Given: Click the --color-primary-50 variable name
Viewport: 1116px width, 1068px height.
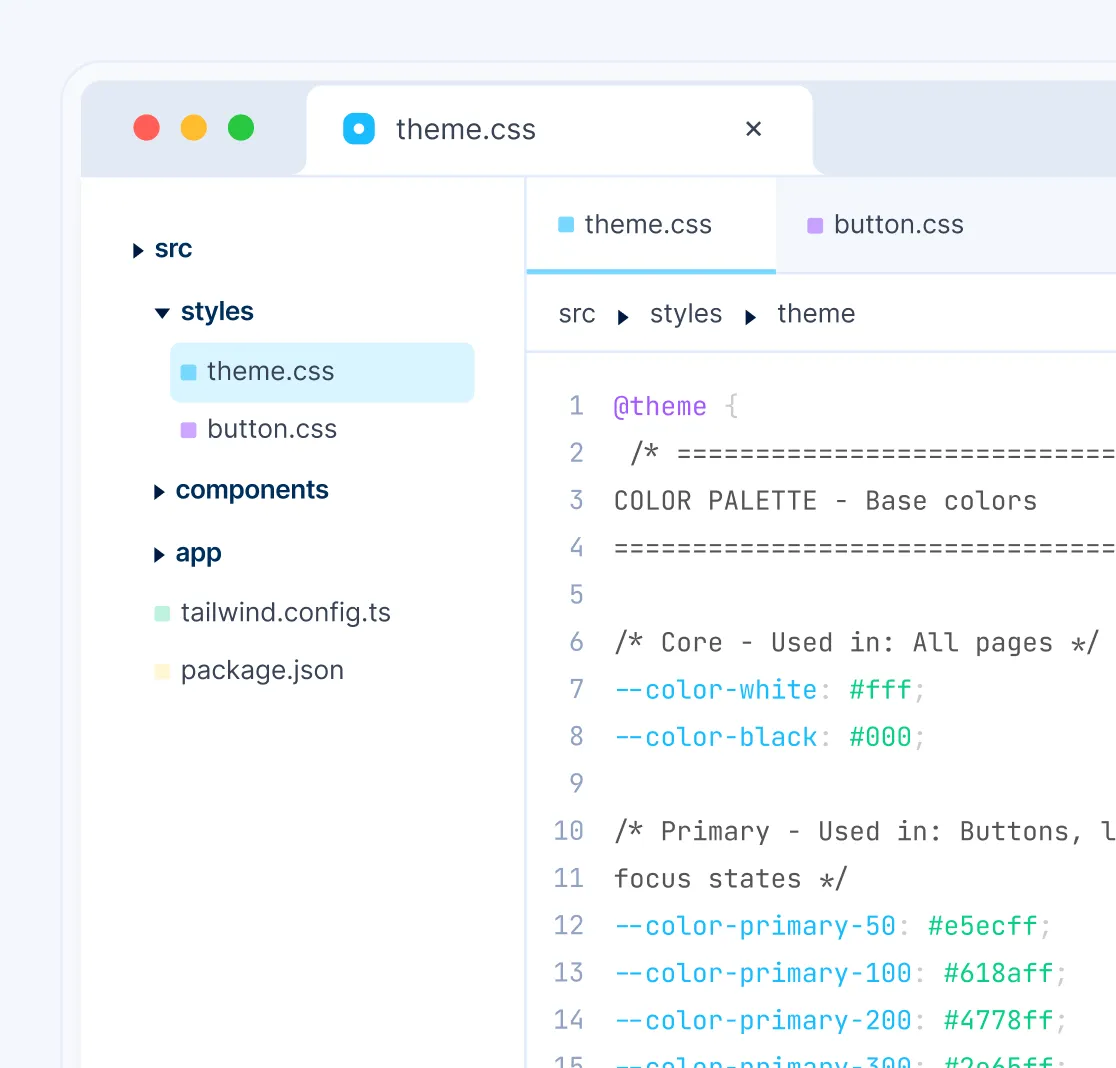Looking at the screenshot, I should point(755,926).
